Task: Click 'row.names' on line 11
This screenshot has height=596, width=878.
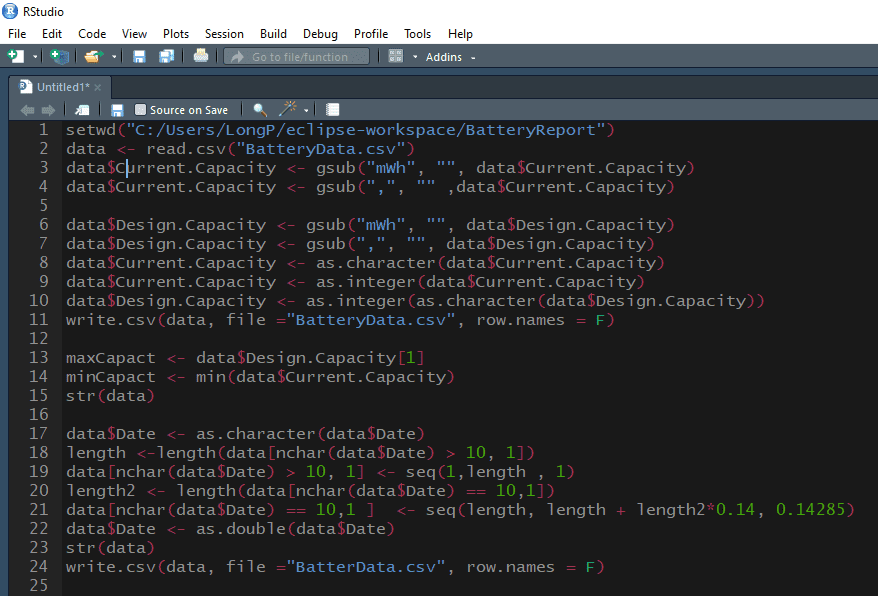Action: [x=520, y=320]
